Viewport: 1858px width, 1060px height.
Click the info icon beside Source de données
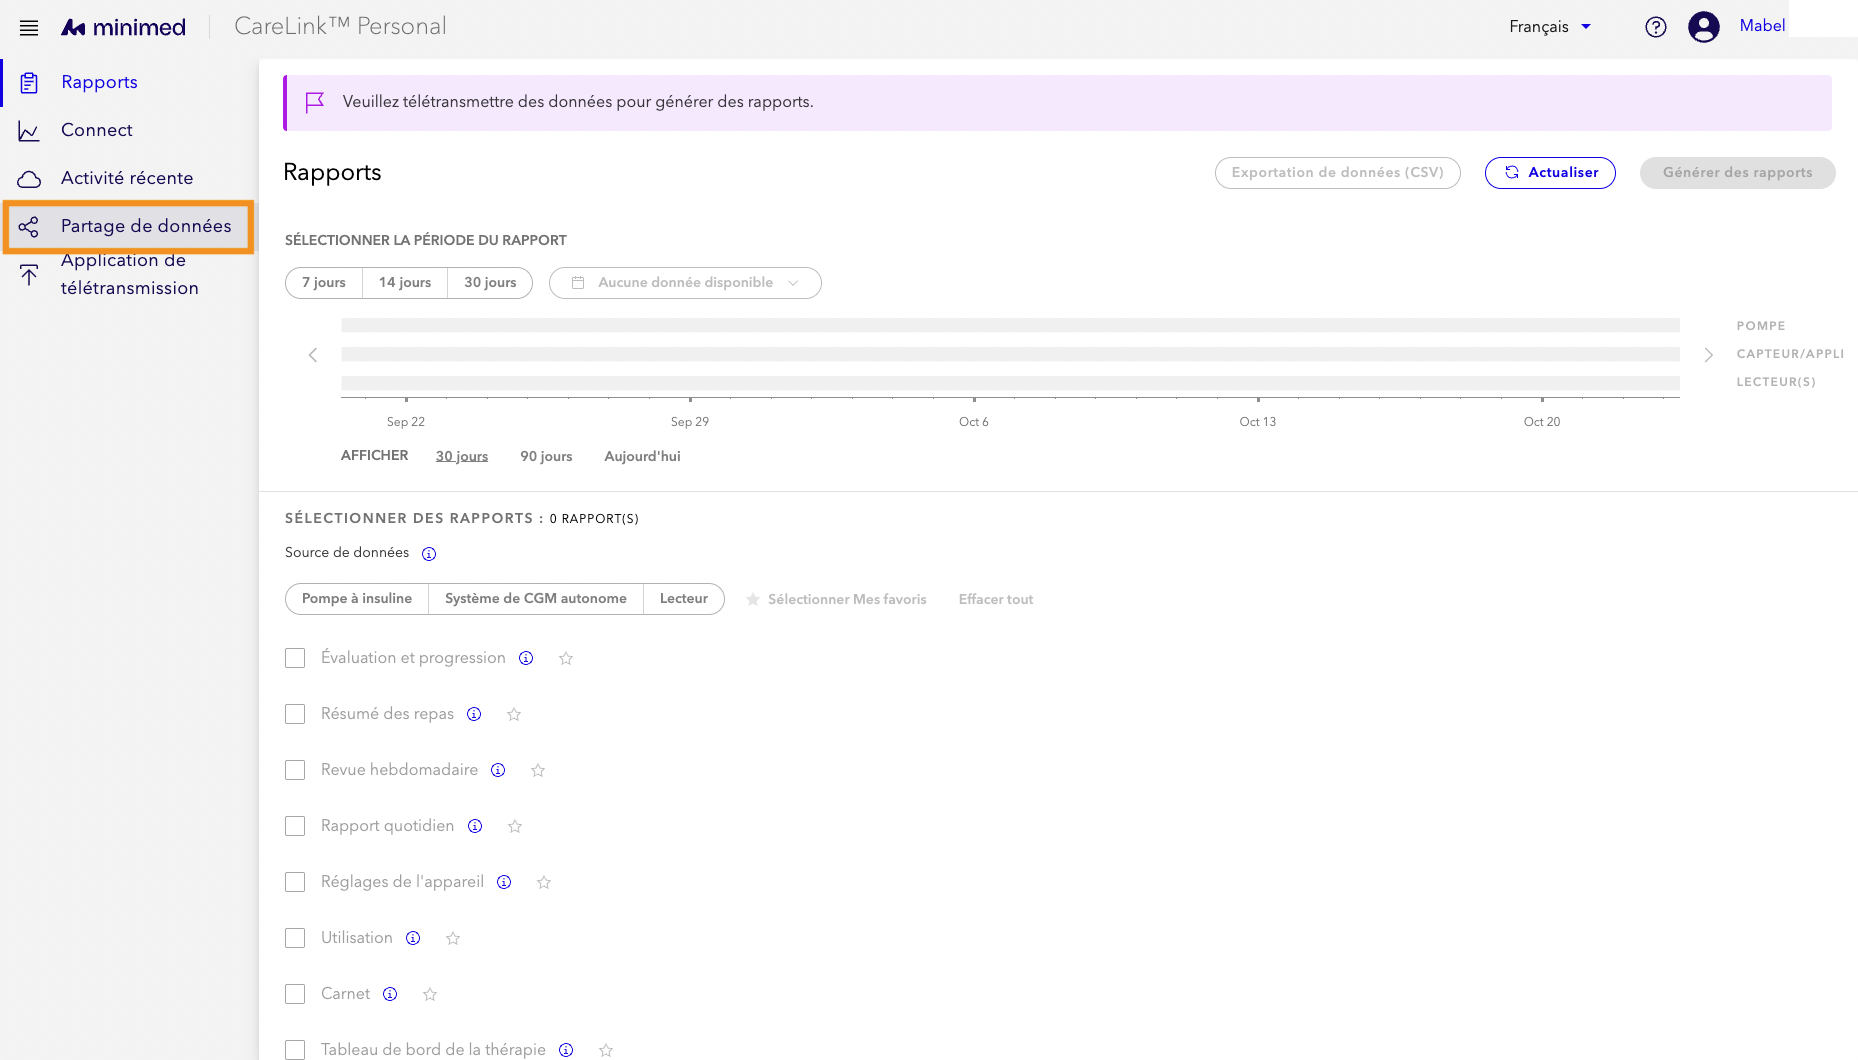429,553
